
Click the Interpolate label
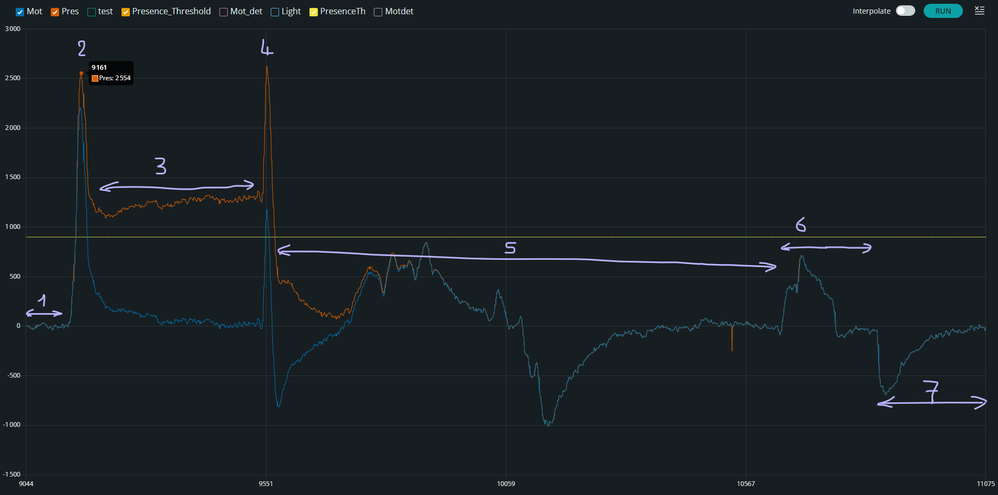coord(871,11)
